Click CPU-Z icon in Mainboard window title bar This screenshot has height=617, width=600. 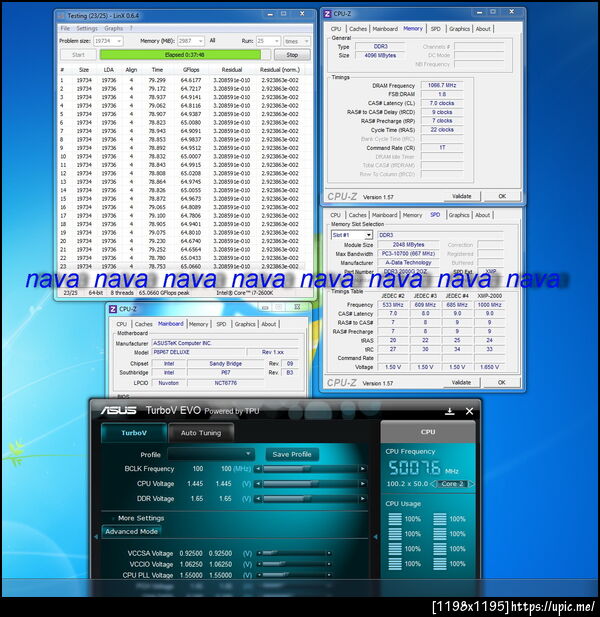pos(113,309)
